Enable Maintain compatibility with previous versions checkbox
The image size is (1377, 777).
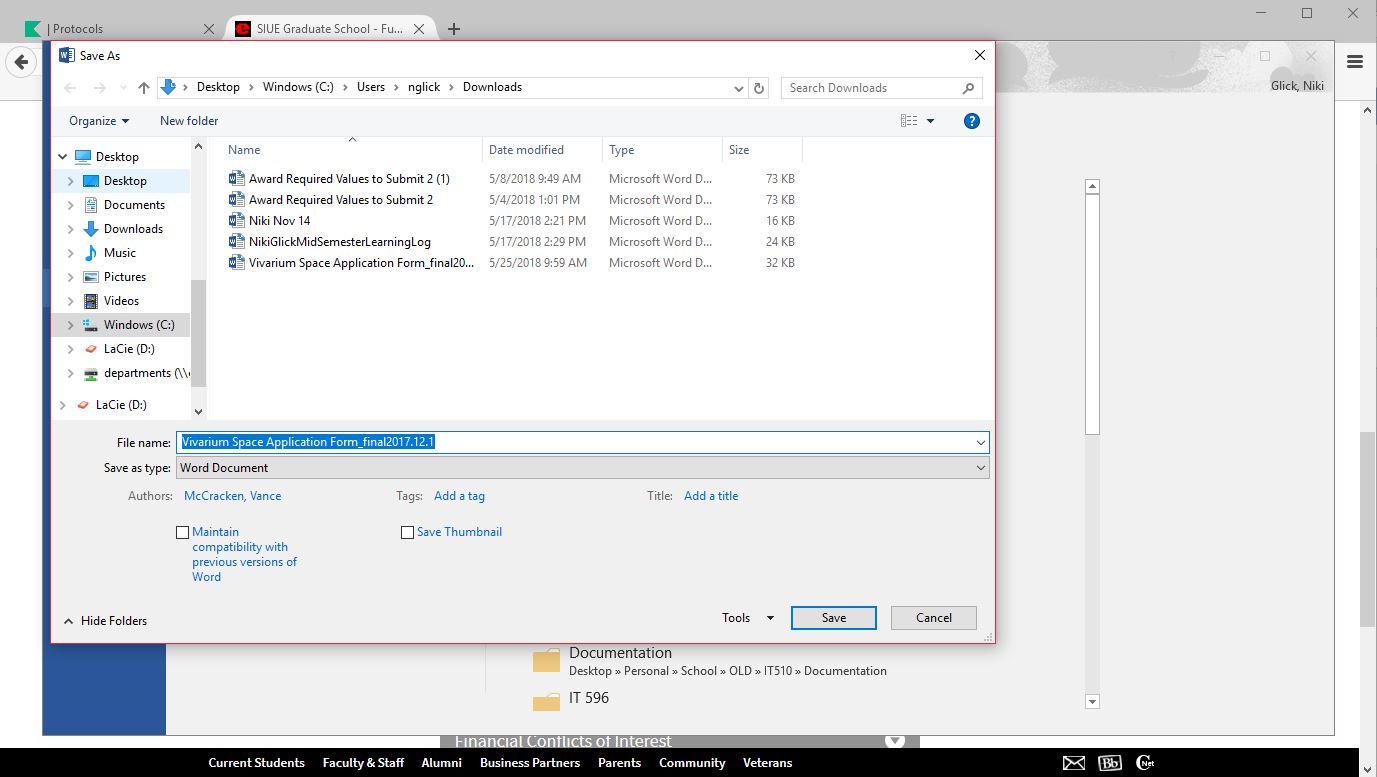click(x=182, y=533)
